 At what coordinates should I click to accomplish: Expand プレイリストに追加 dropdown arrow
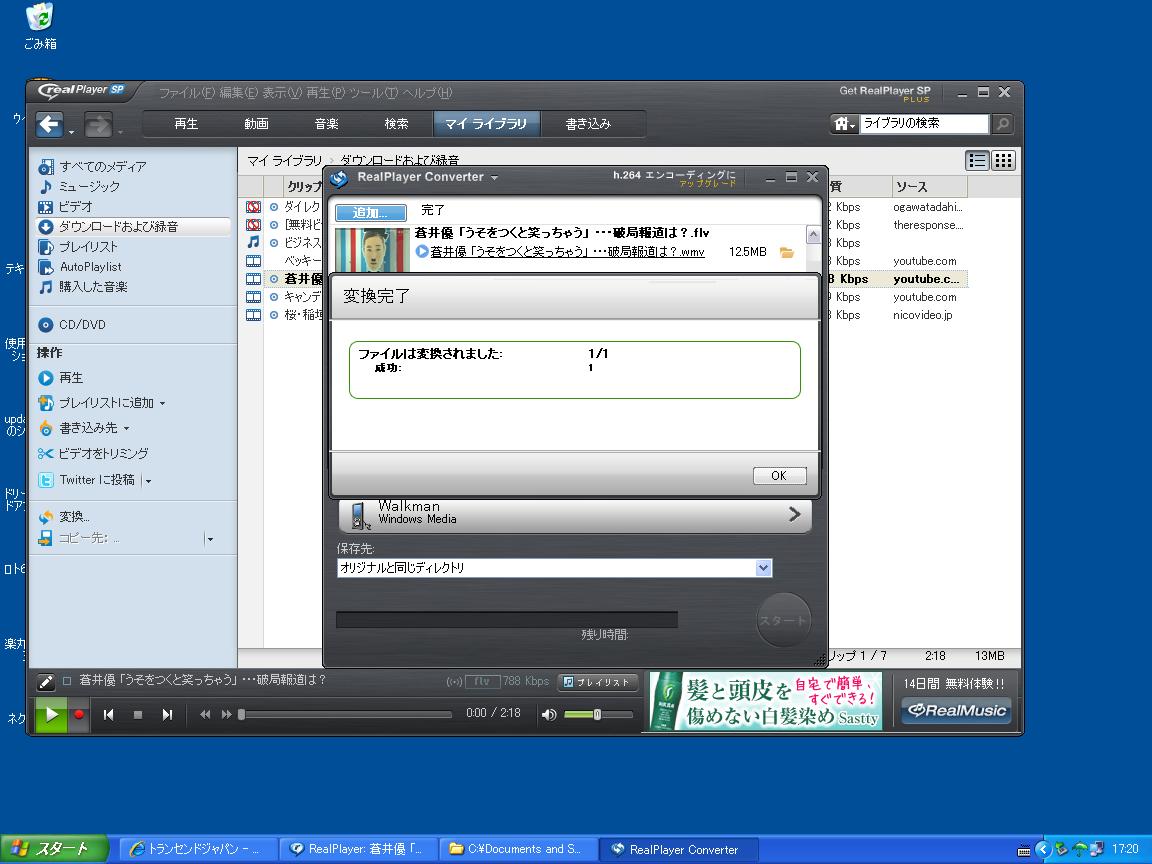point(162,403)
